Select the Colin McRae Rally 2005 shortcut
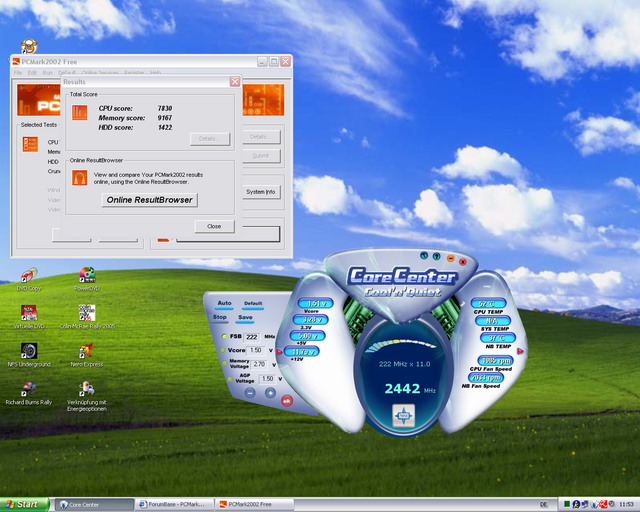640x512 pixels. 87,317
